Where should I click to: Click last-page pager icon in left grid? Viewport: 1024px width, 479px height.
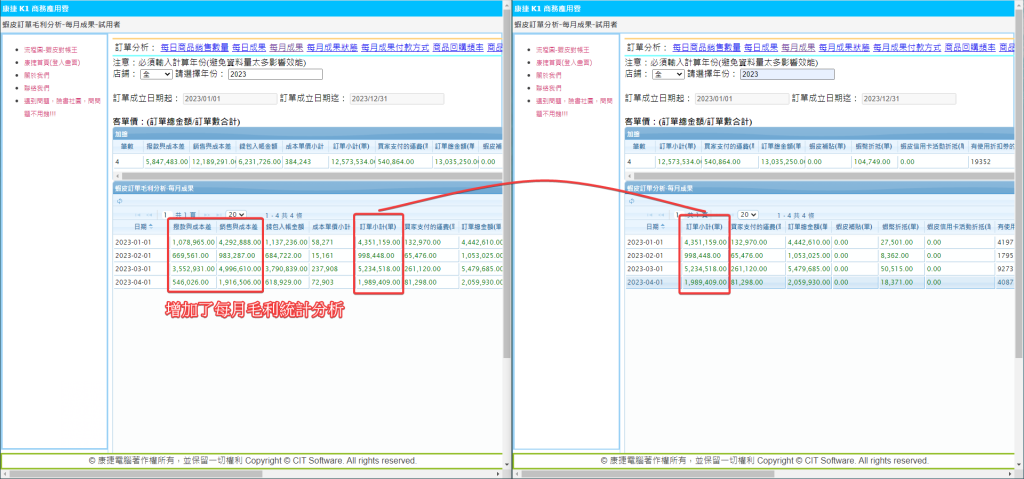coord(218,214)
